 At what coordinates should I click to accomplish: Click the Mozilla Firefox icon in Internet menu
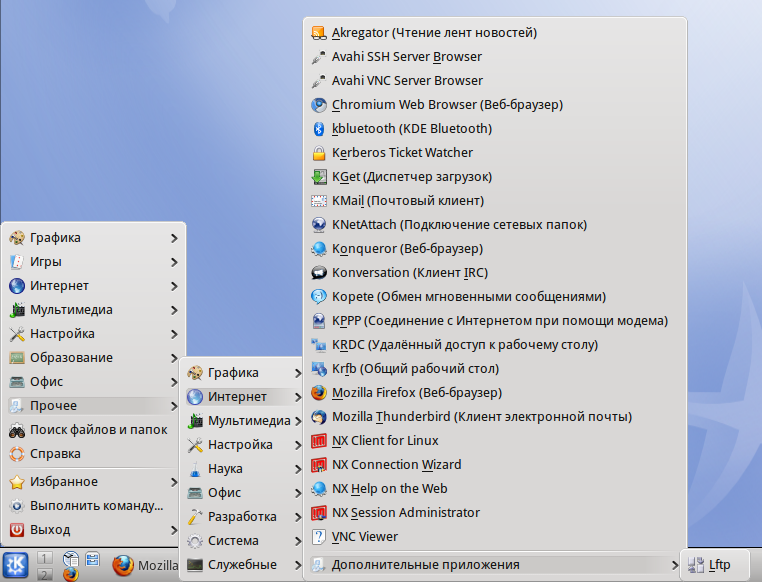coord(319,393)
